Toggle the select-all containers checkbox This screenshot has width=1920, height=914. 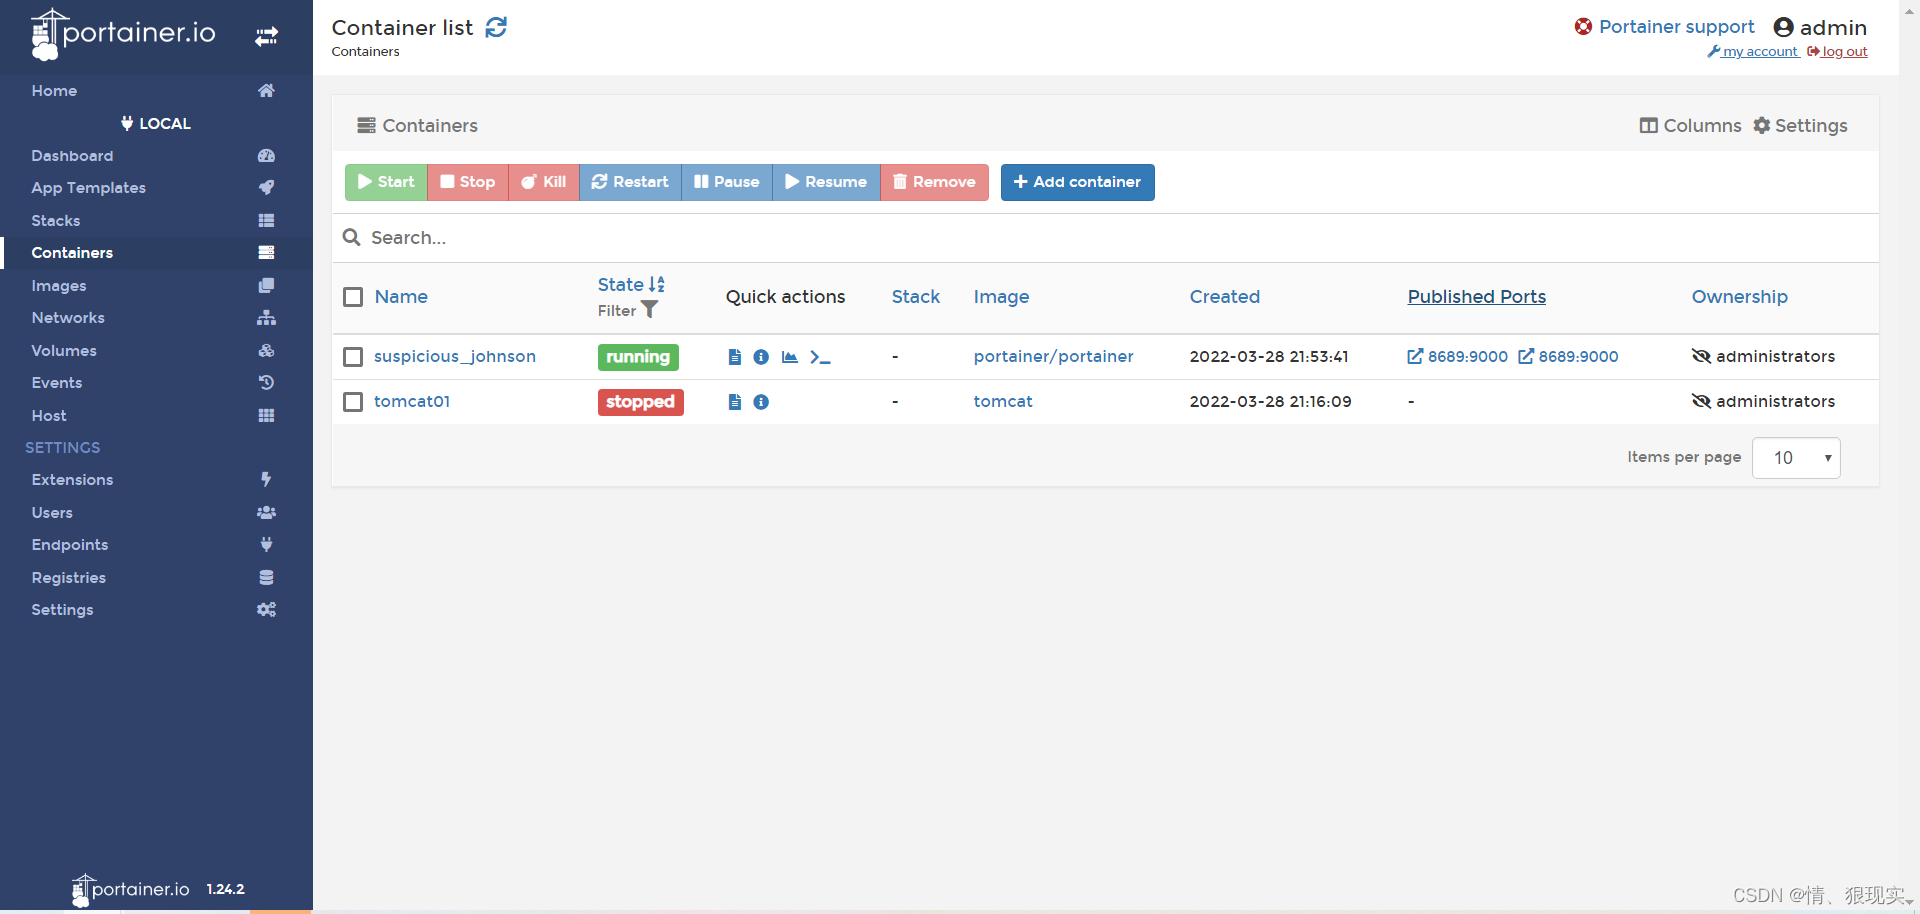coord(353,297)
